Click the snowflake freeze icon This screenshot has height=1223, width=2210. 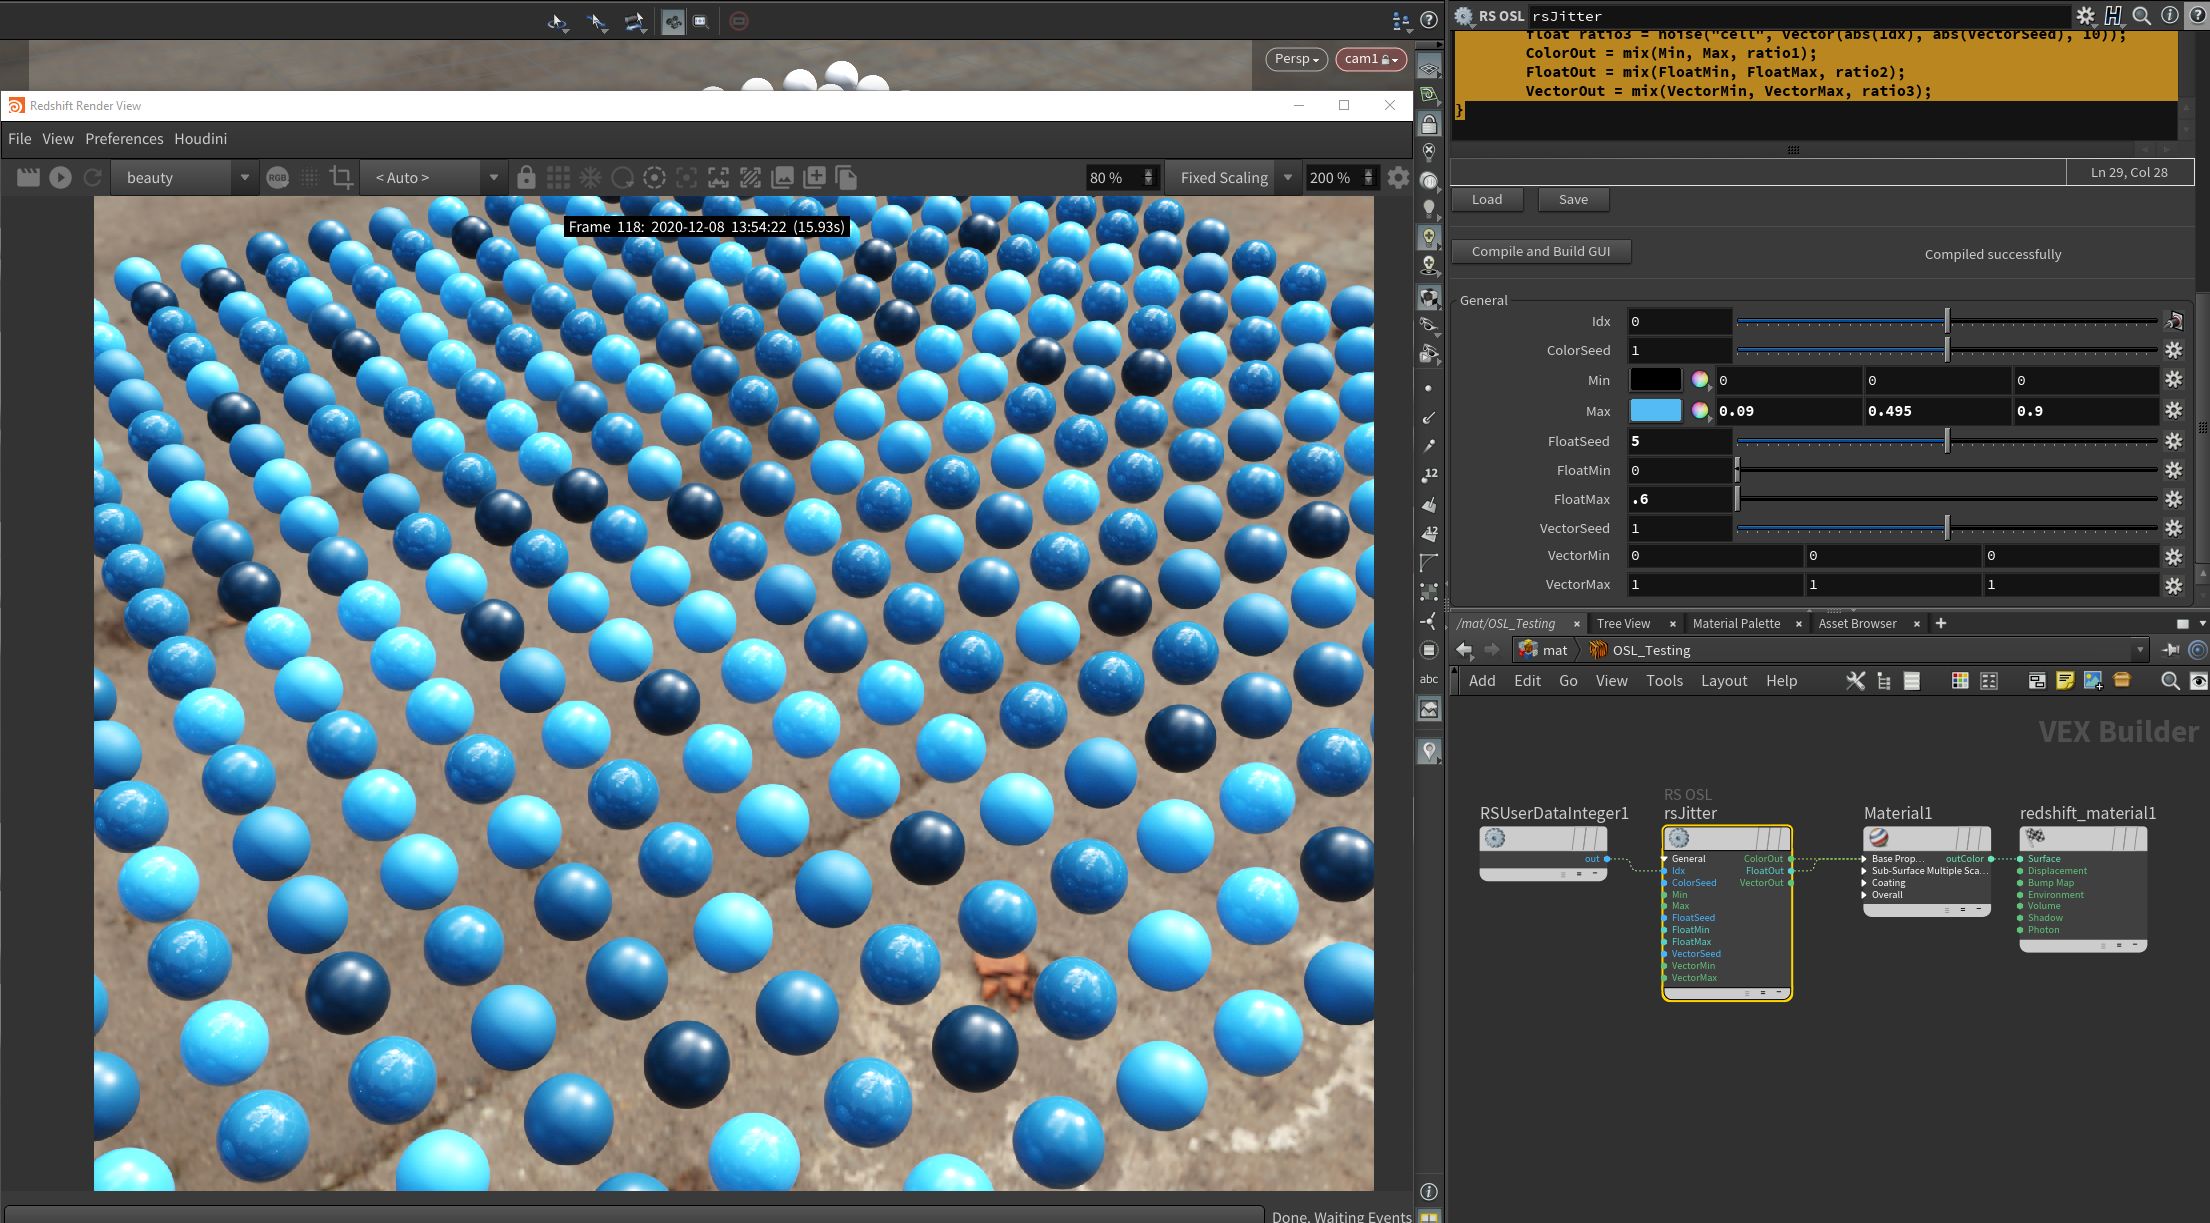point(590,178)
